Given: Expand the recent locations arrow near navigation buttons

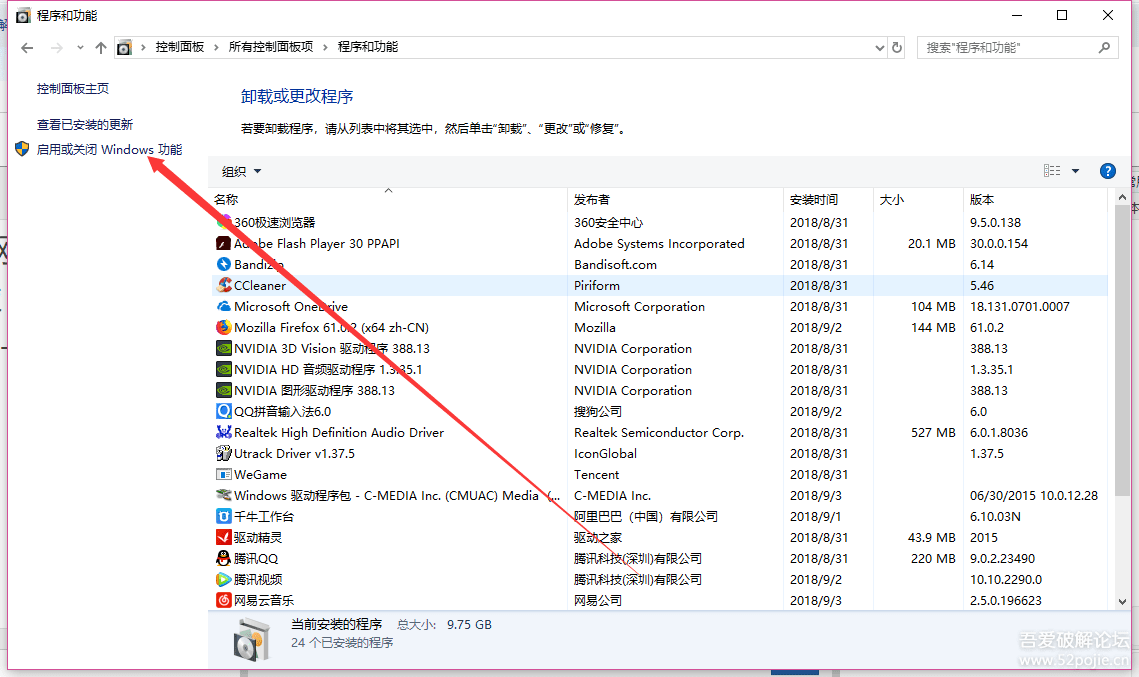Looking at the screenshot, I should 79,47.
